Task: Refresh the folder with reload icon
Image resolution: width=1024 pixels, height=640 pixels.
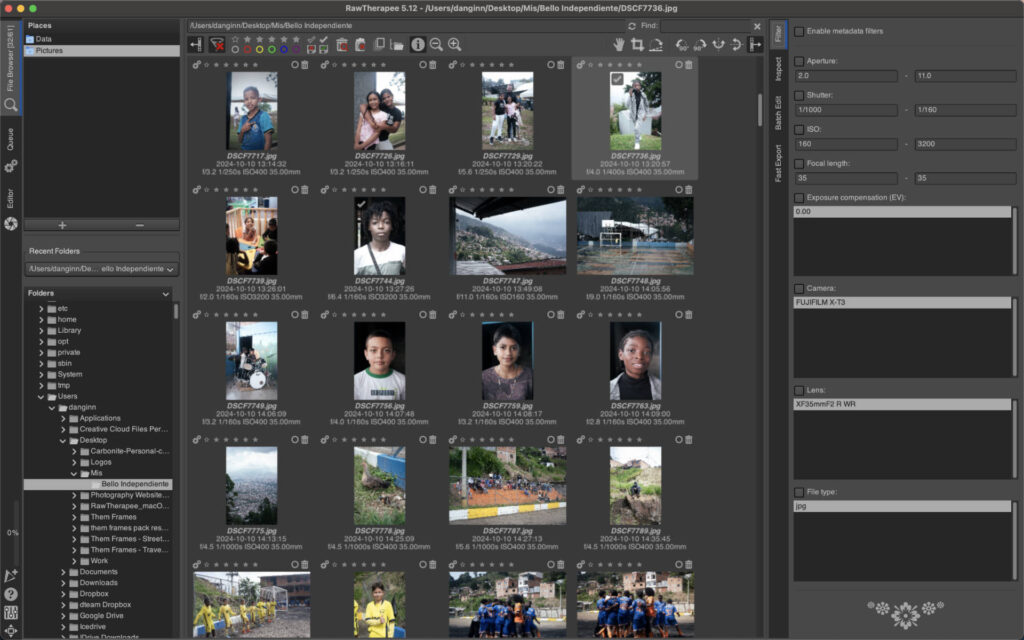Action: click(632, 26)
